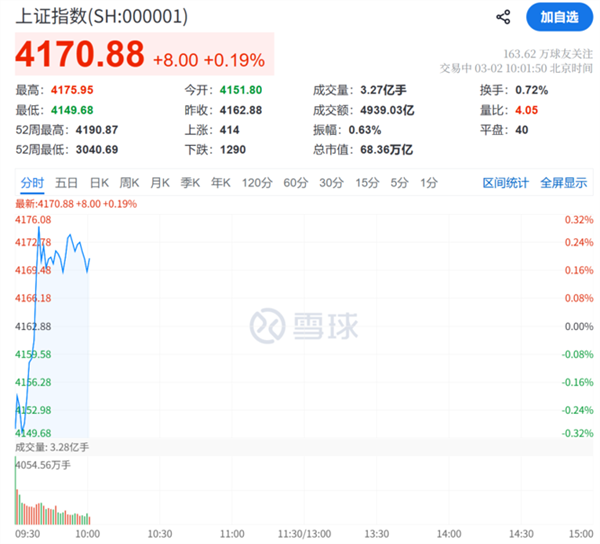
Task: Open the 季K chart tab
Action: point(190,183)
